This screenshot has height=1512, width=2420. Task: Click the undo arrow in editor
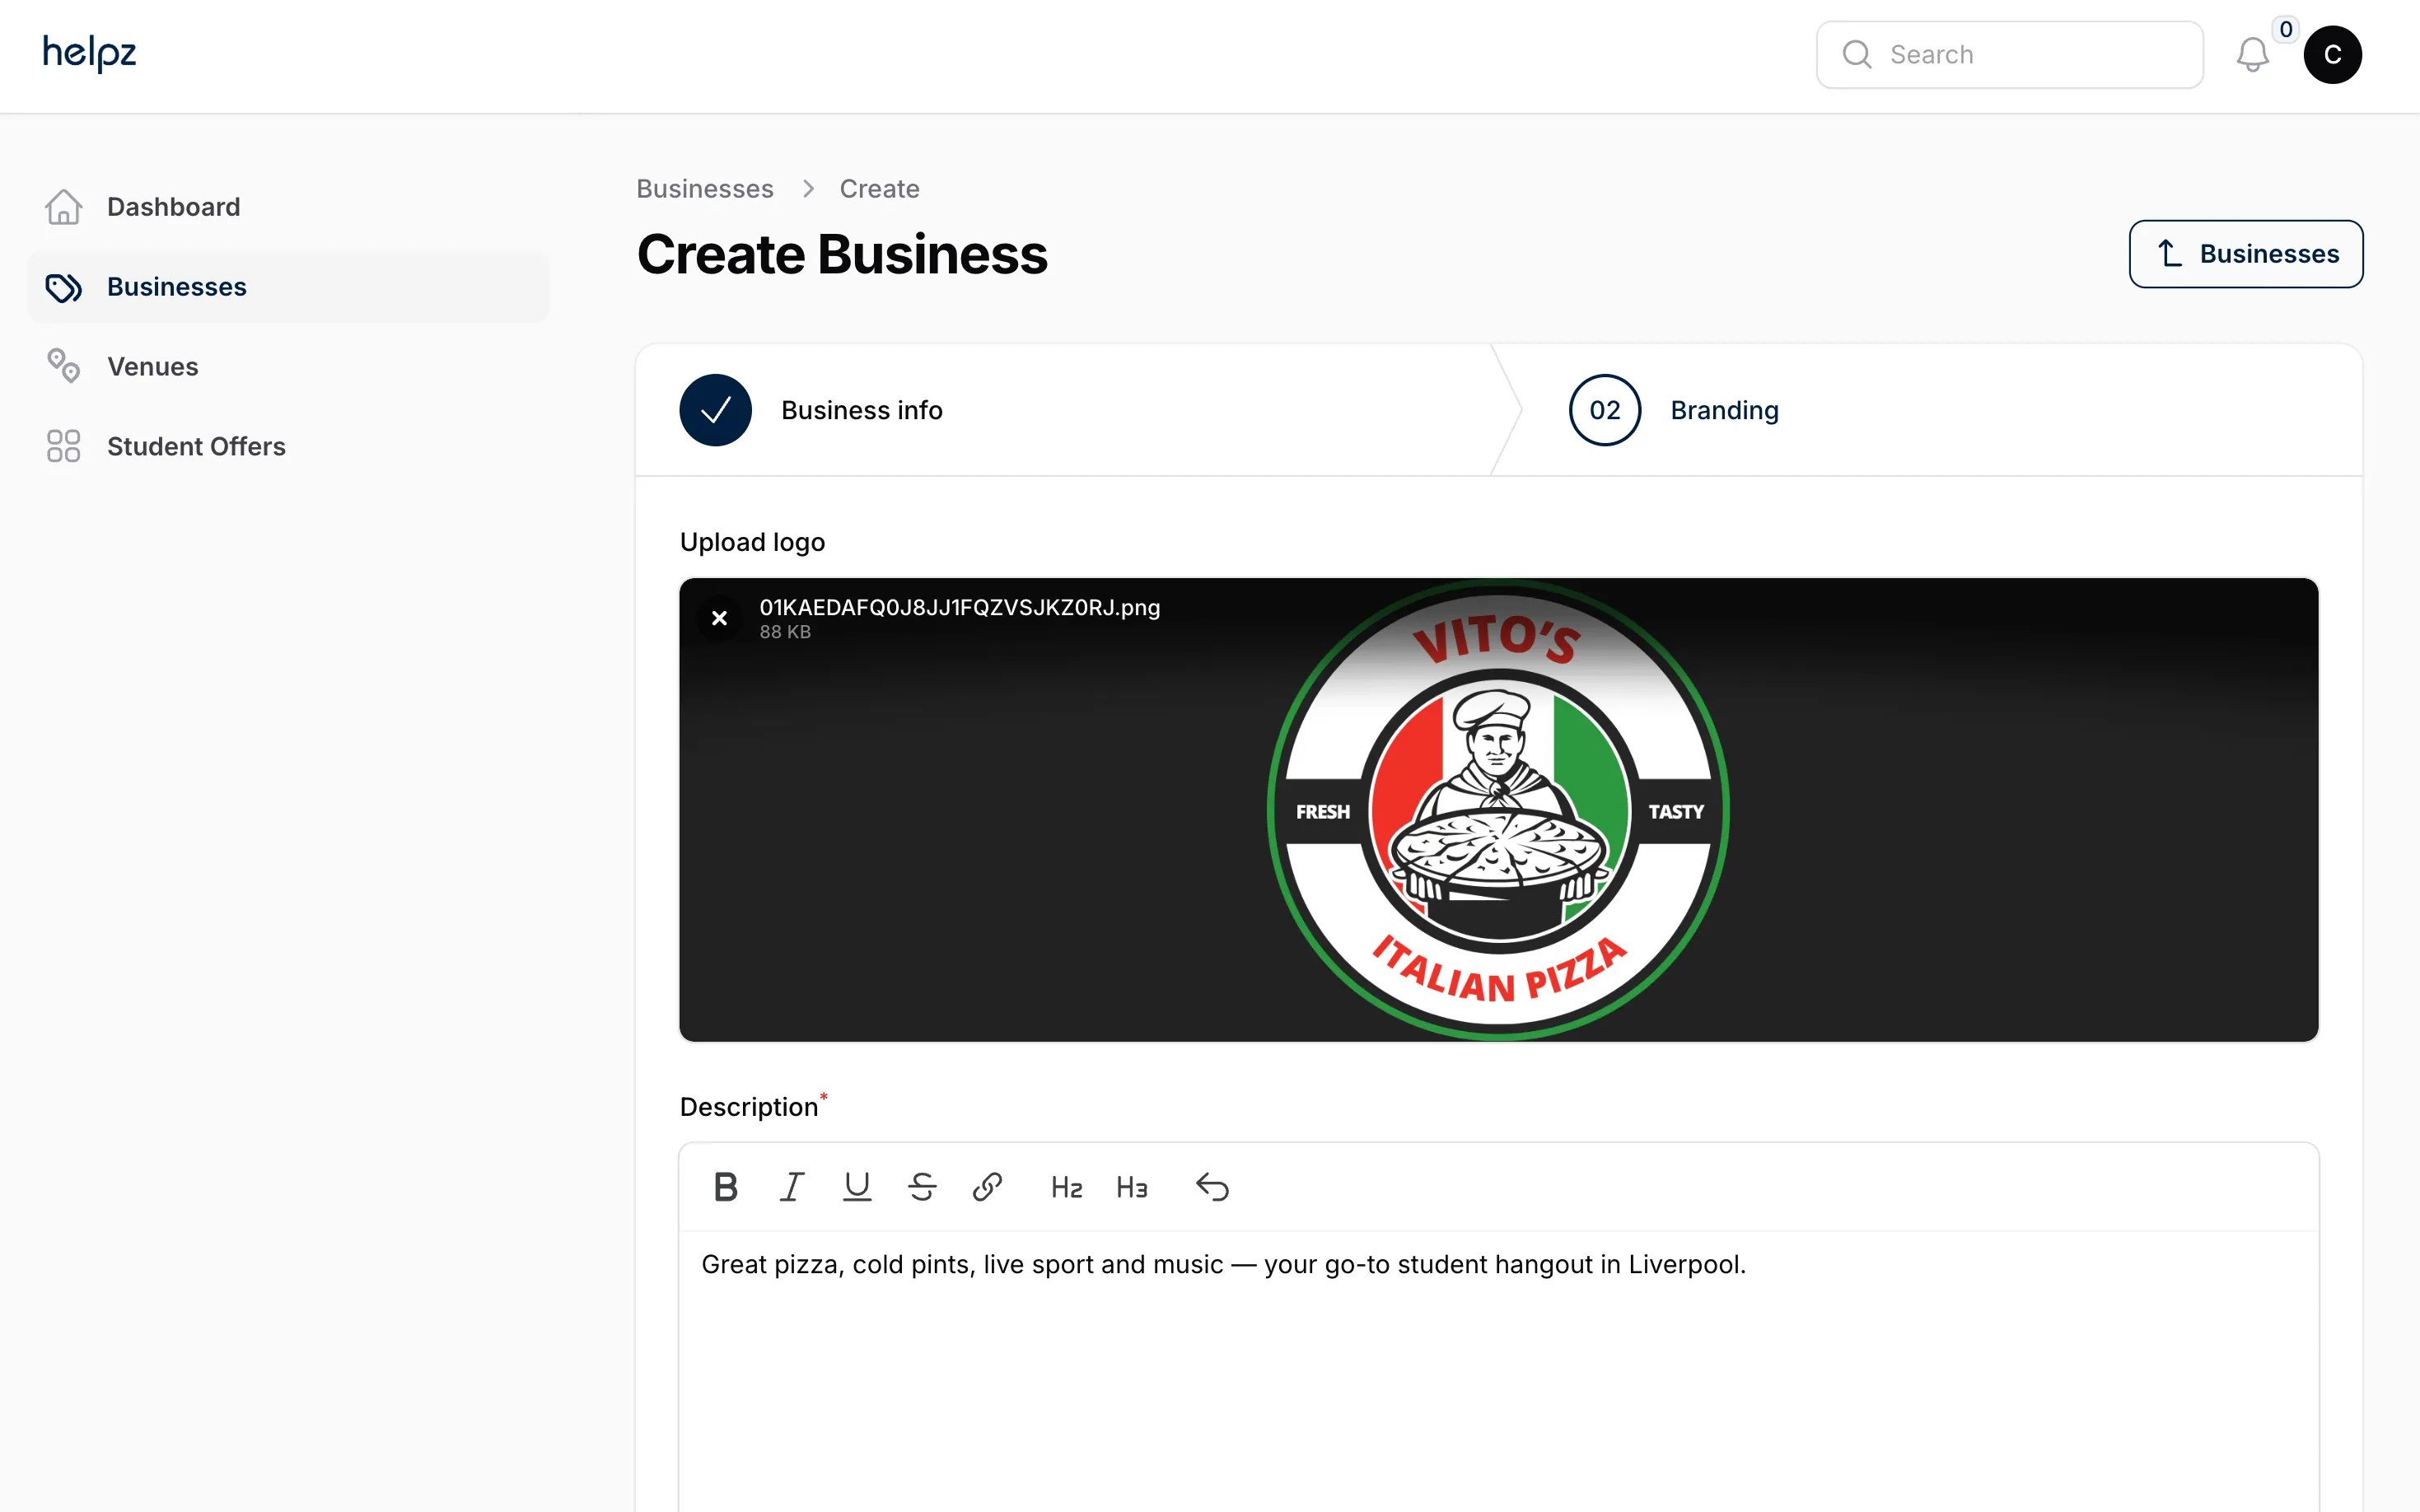(1212, 1187)
